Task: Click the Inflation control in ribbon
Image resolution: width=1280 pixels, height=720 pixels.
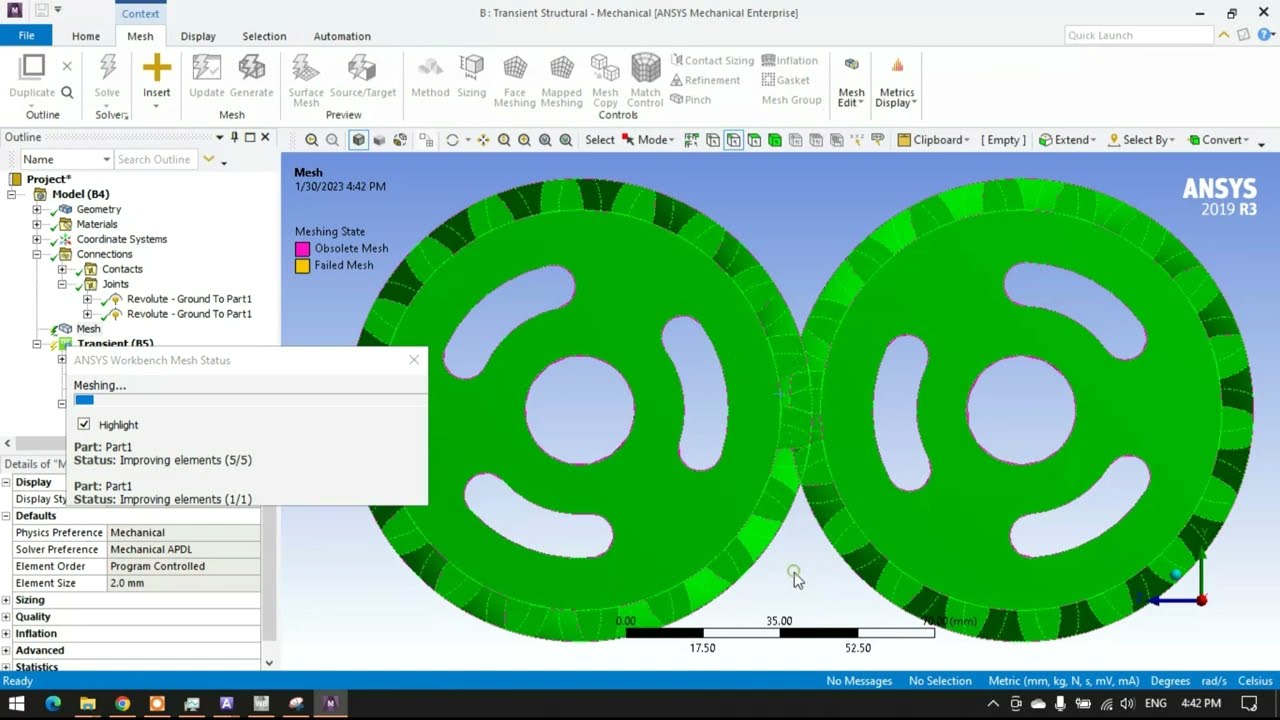Action: pyautogui.click(x=789, y=60)
